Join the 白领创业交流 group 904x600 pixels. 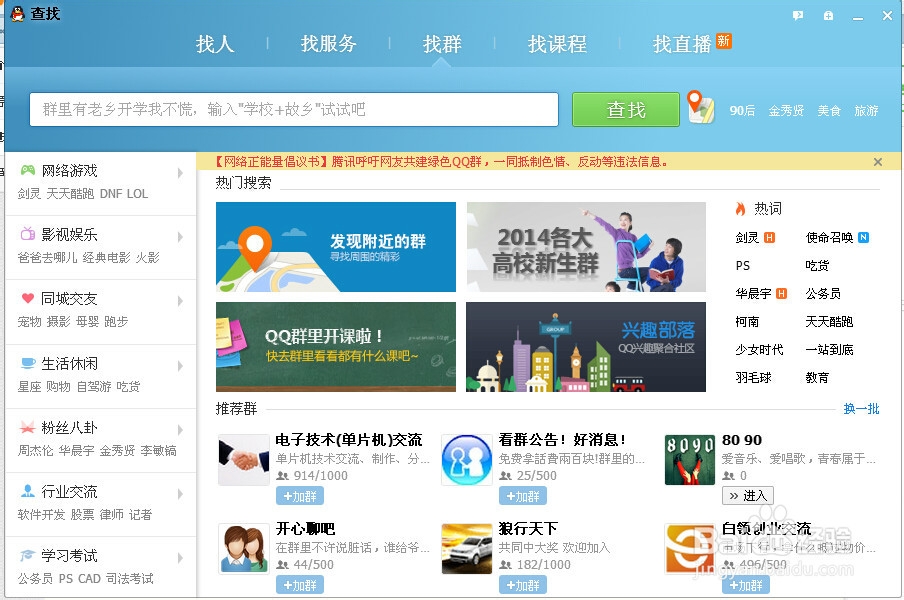point(745,585)
